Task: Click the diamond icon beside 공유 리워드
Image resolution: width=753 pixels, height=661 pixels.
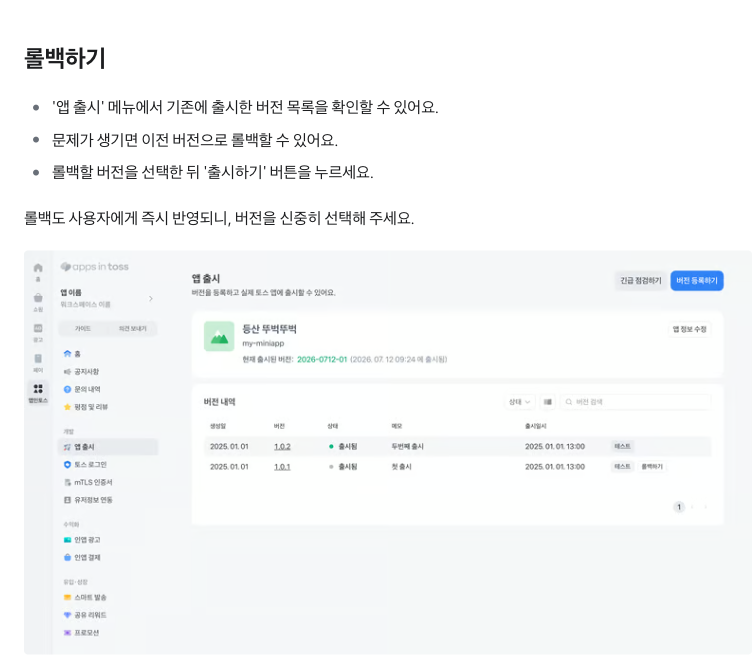Action: pyautogui.click(x=67, y=615)
